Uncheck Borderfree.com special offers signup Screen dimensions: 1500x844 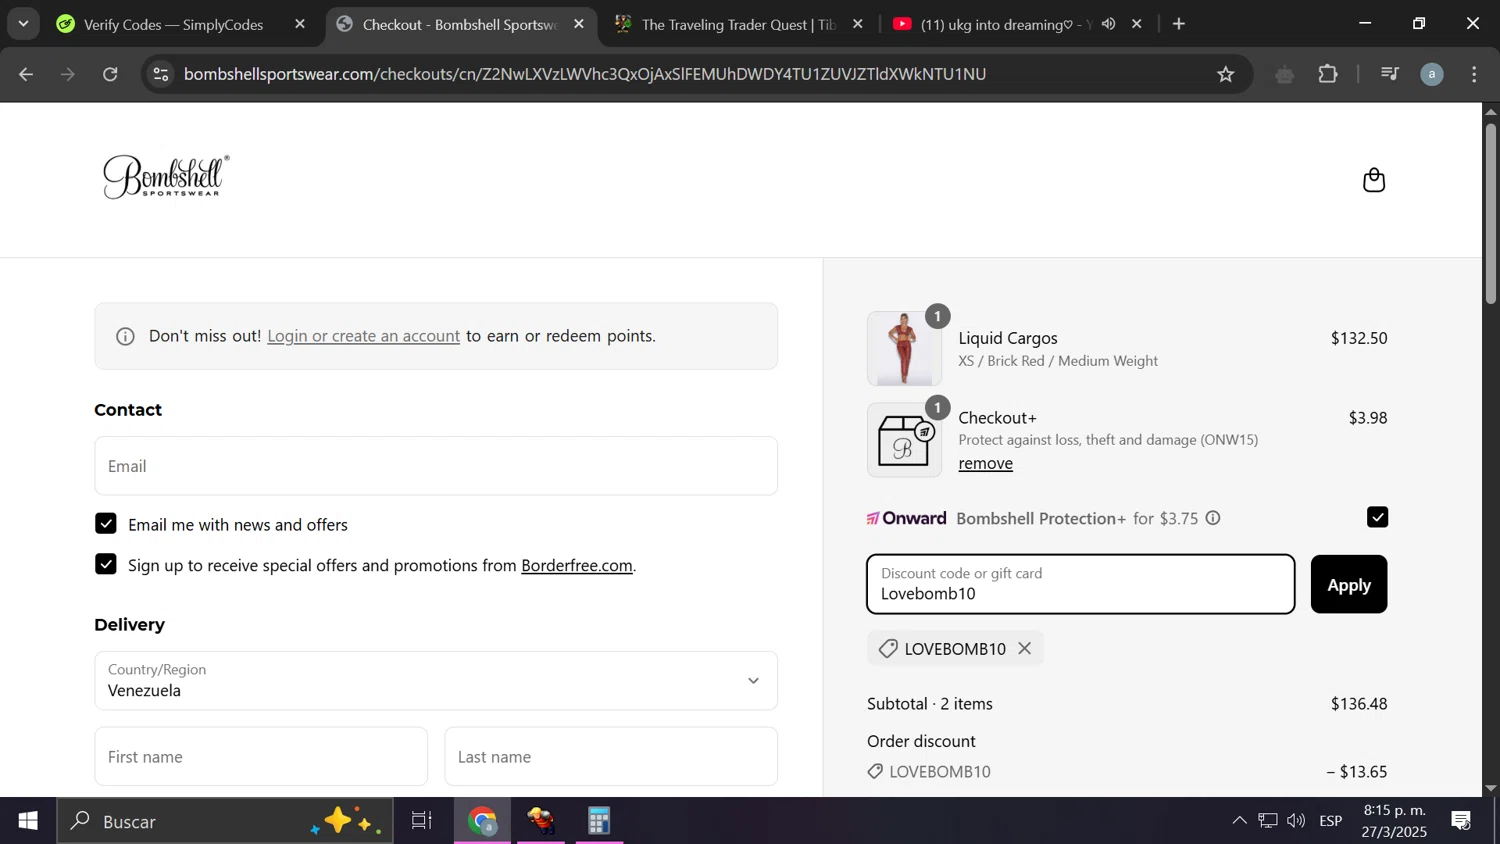106,564
